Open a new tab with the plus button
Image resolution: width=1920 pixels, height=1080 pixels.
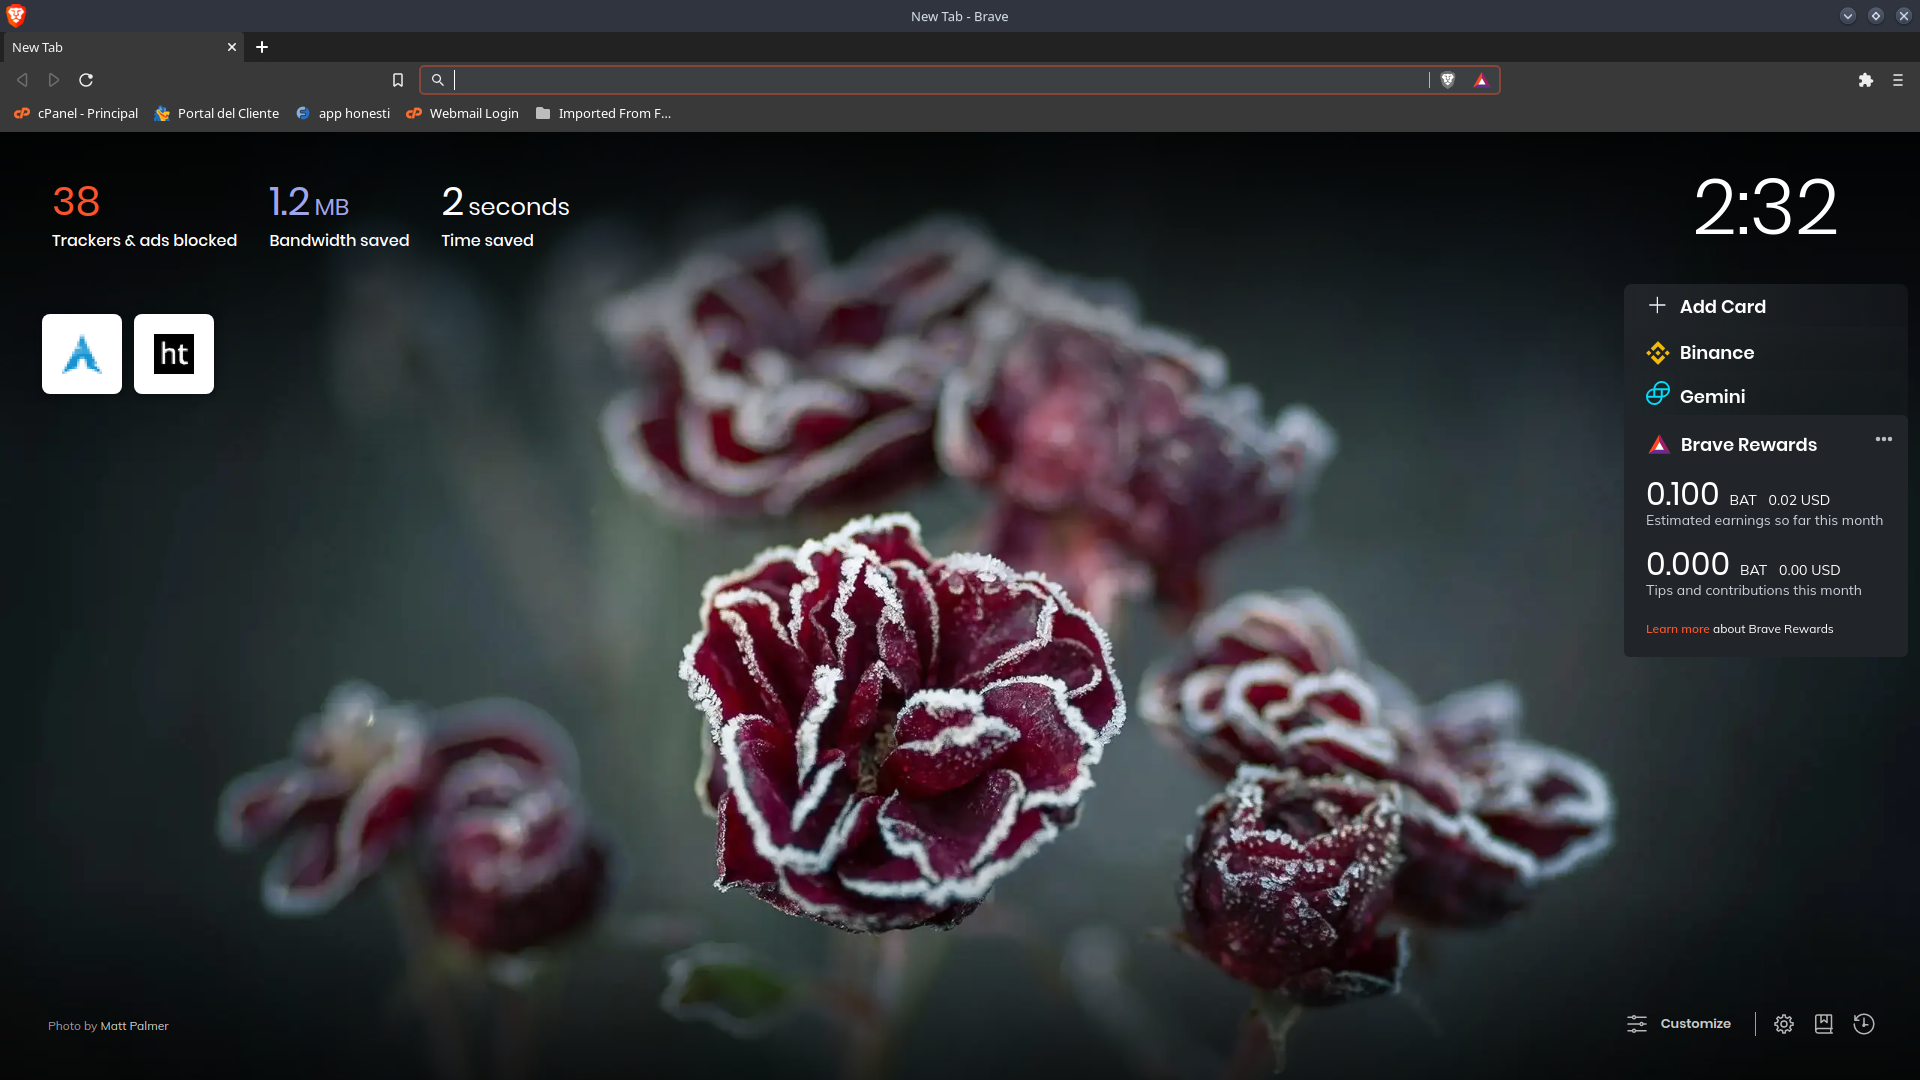coord(262,47)
